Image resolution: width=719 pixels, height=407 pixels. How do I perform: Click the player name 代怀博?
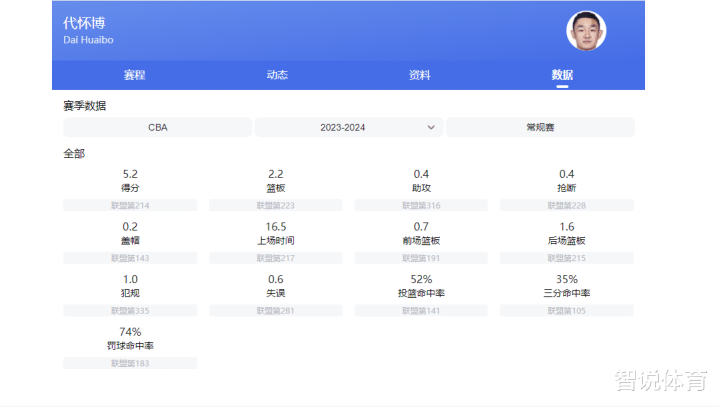tap(84, 23)
